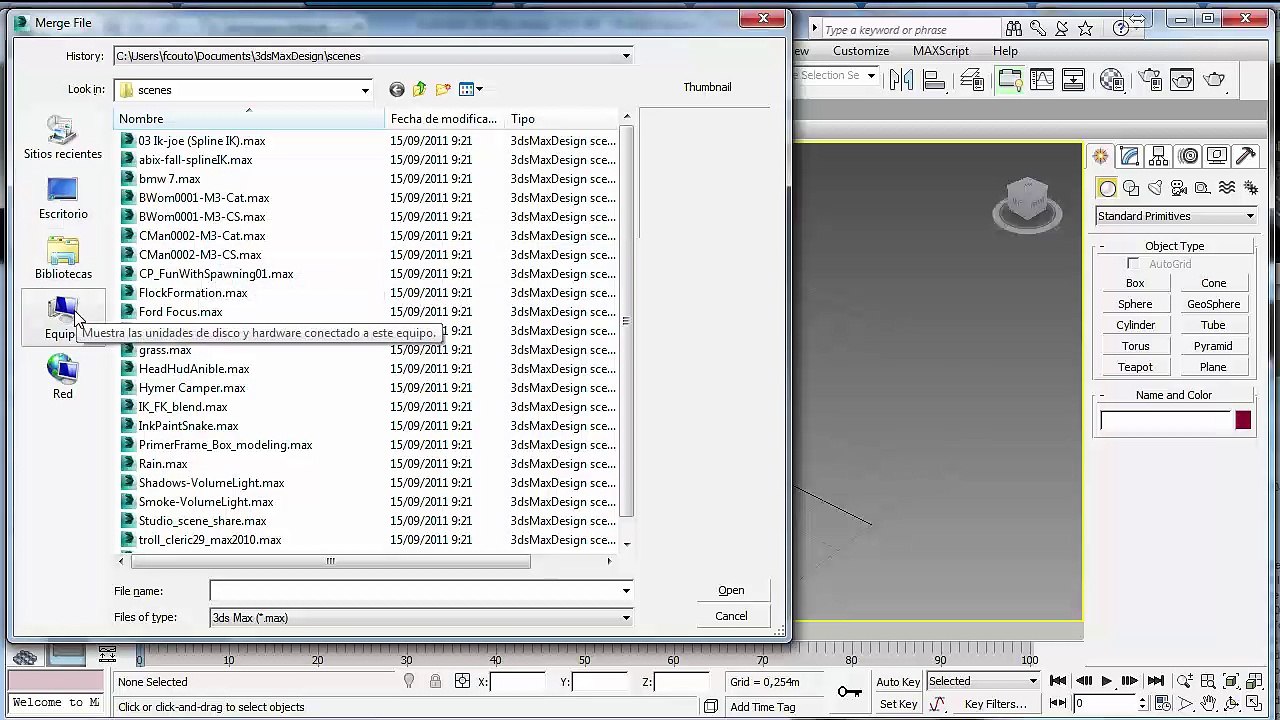
Task: Toggle the AutoGrid checkbox
Action: coord(1133,264)
